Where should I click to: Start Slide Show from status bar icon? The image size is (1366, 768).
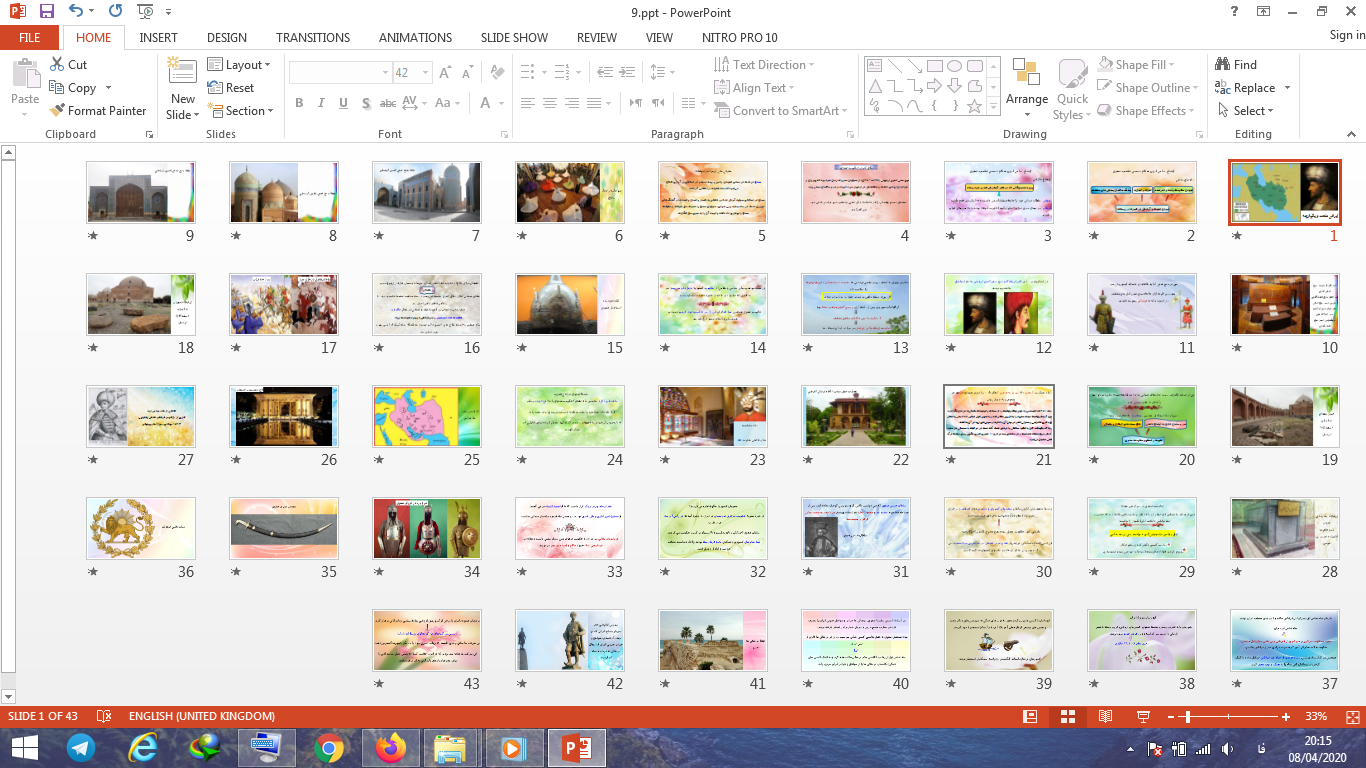coord(1142,717)
